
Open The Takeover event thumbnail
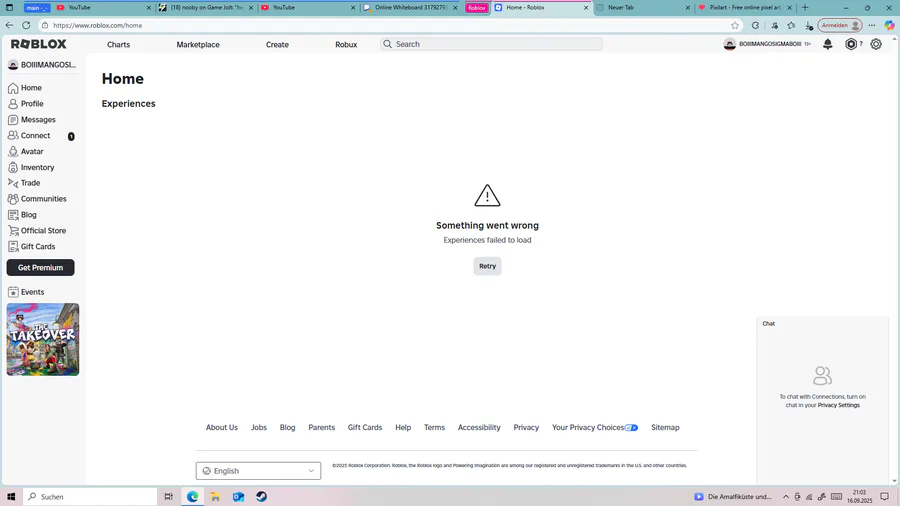pos(43,340)
